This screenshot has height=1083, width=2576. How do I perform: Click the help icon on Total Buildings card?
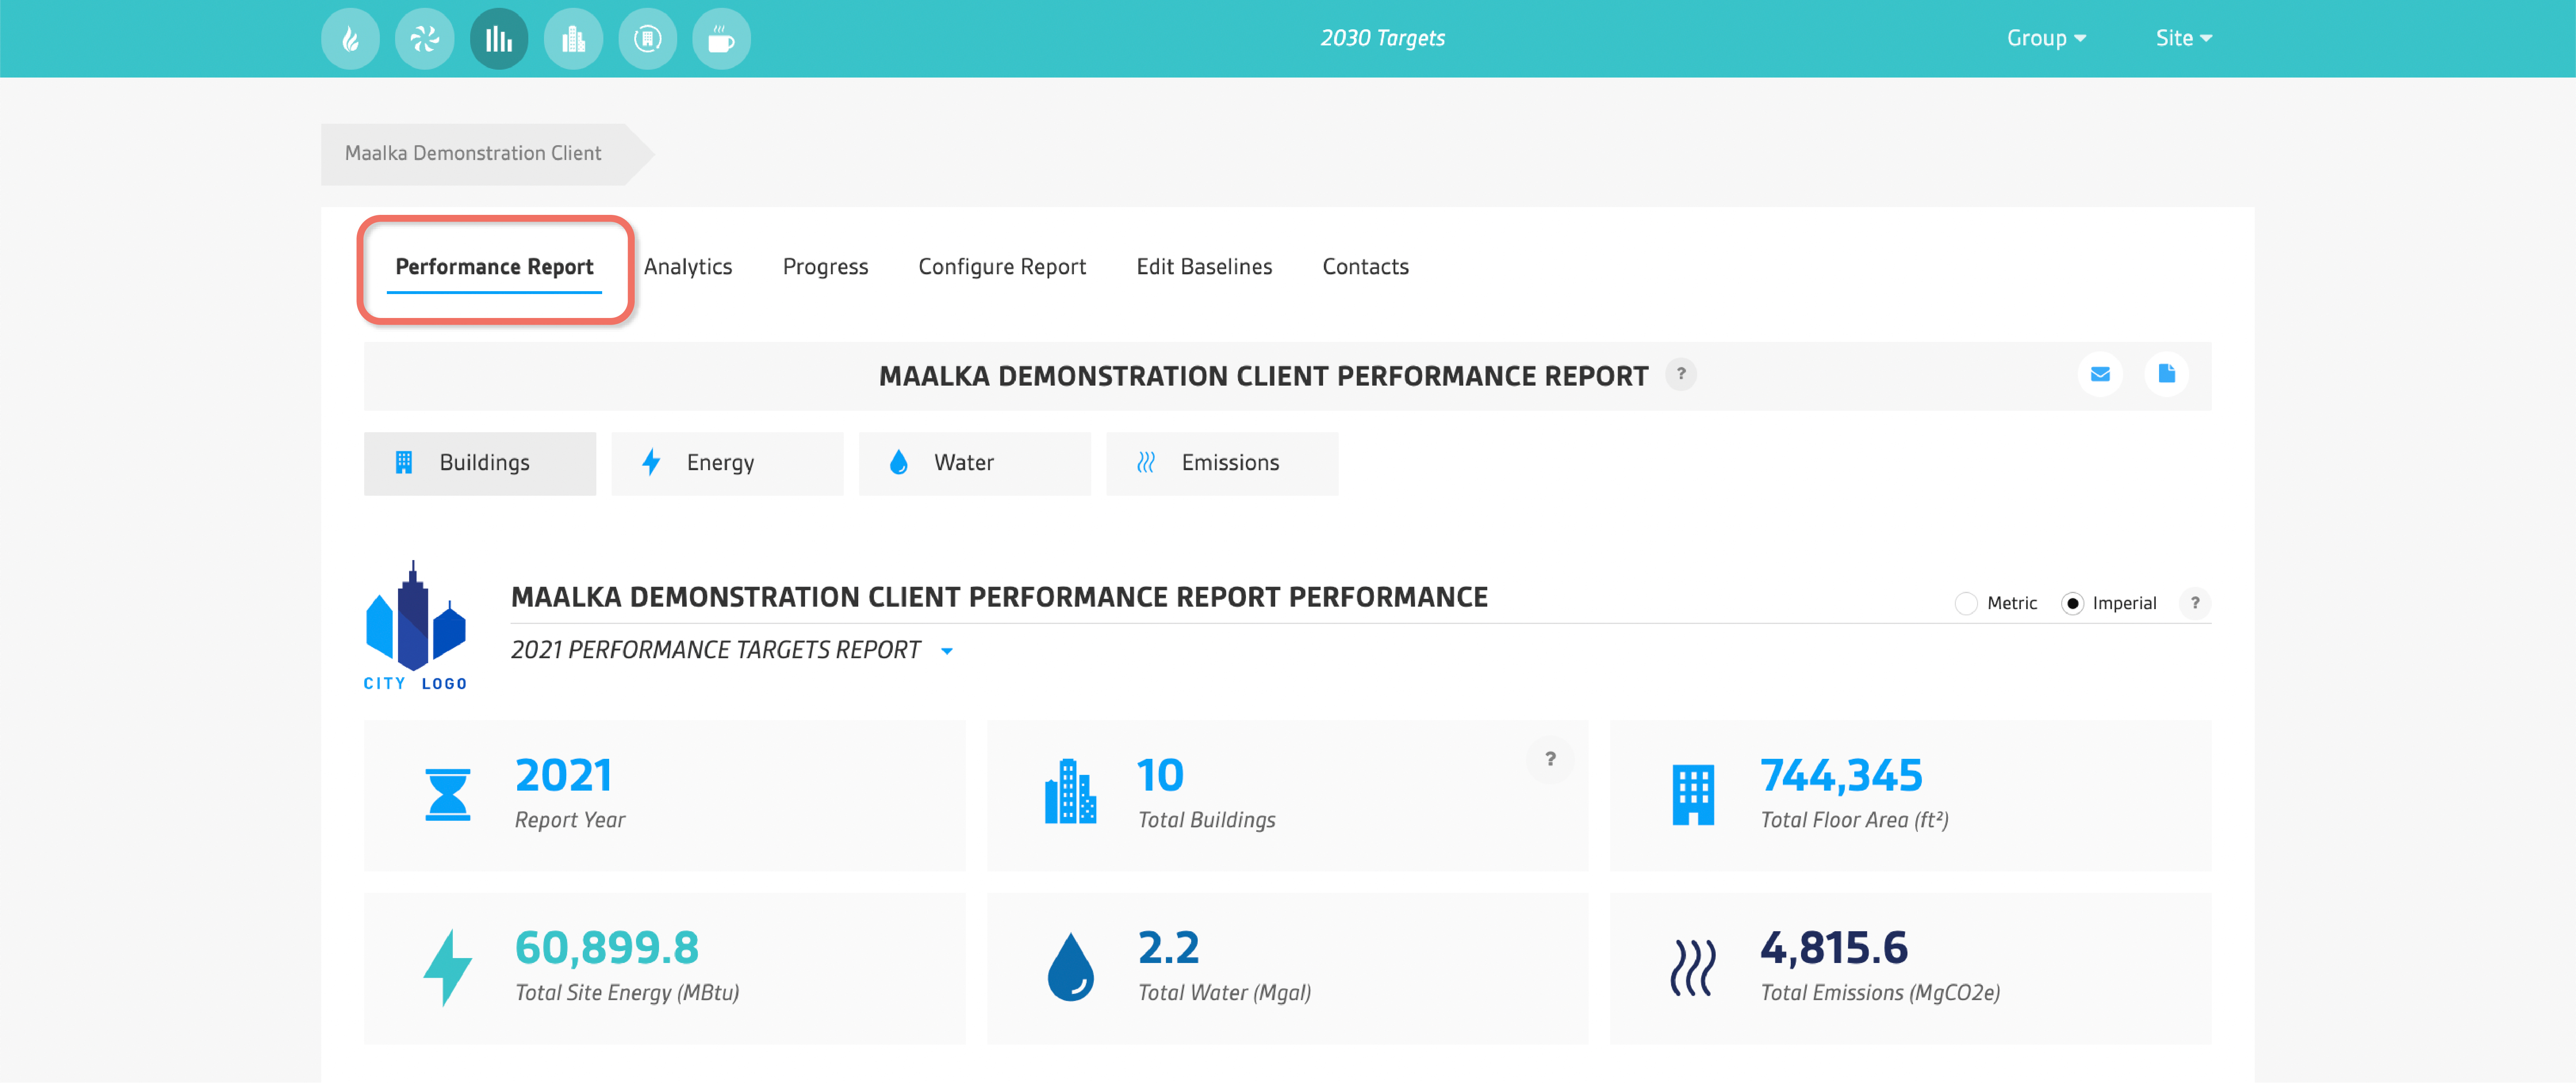click(x=1550, y=759)
